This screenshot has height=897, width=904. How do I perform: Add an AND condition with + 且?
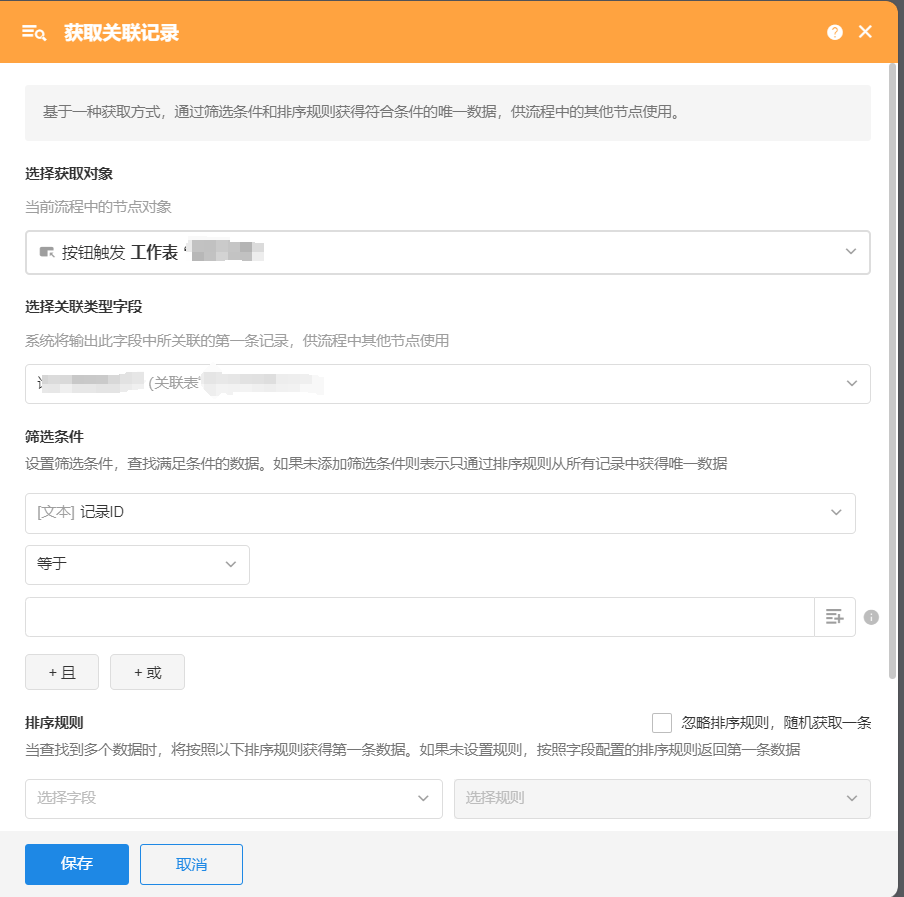click(x=62, y=673)
